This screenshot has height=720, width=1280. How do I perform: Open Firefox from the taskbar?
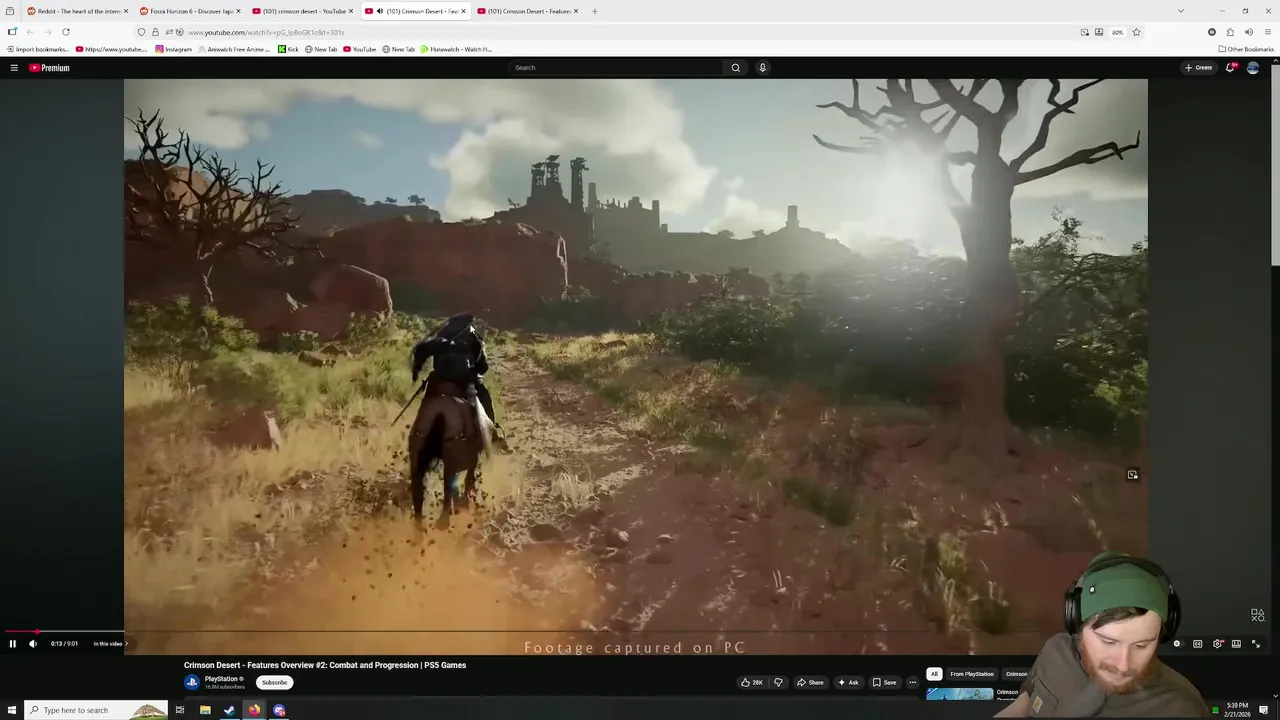(x=254, y=710)
